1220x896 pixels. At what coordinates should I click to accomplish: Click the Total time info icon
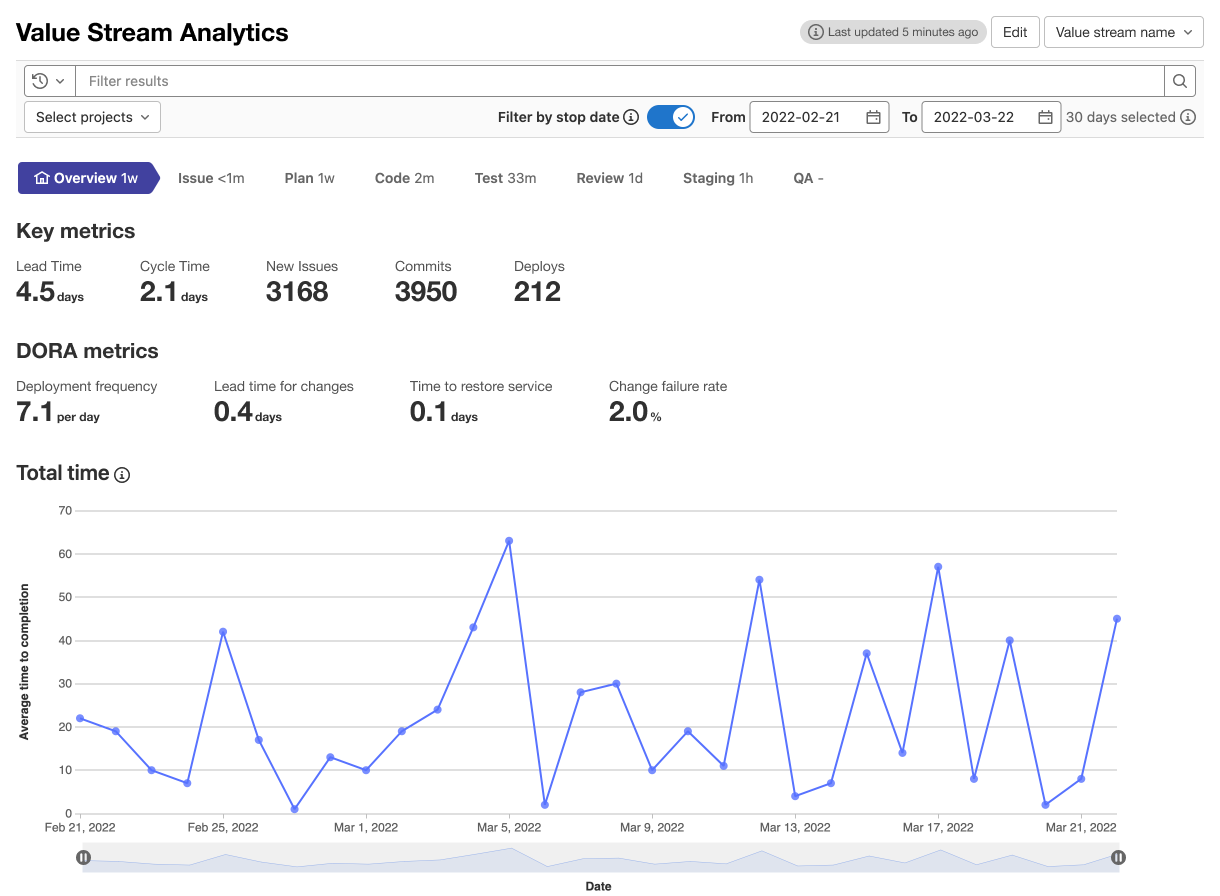(x=122, y=475)
